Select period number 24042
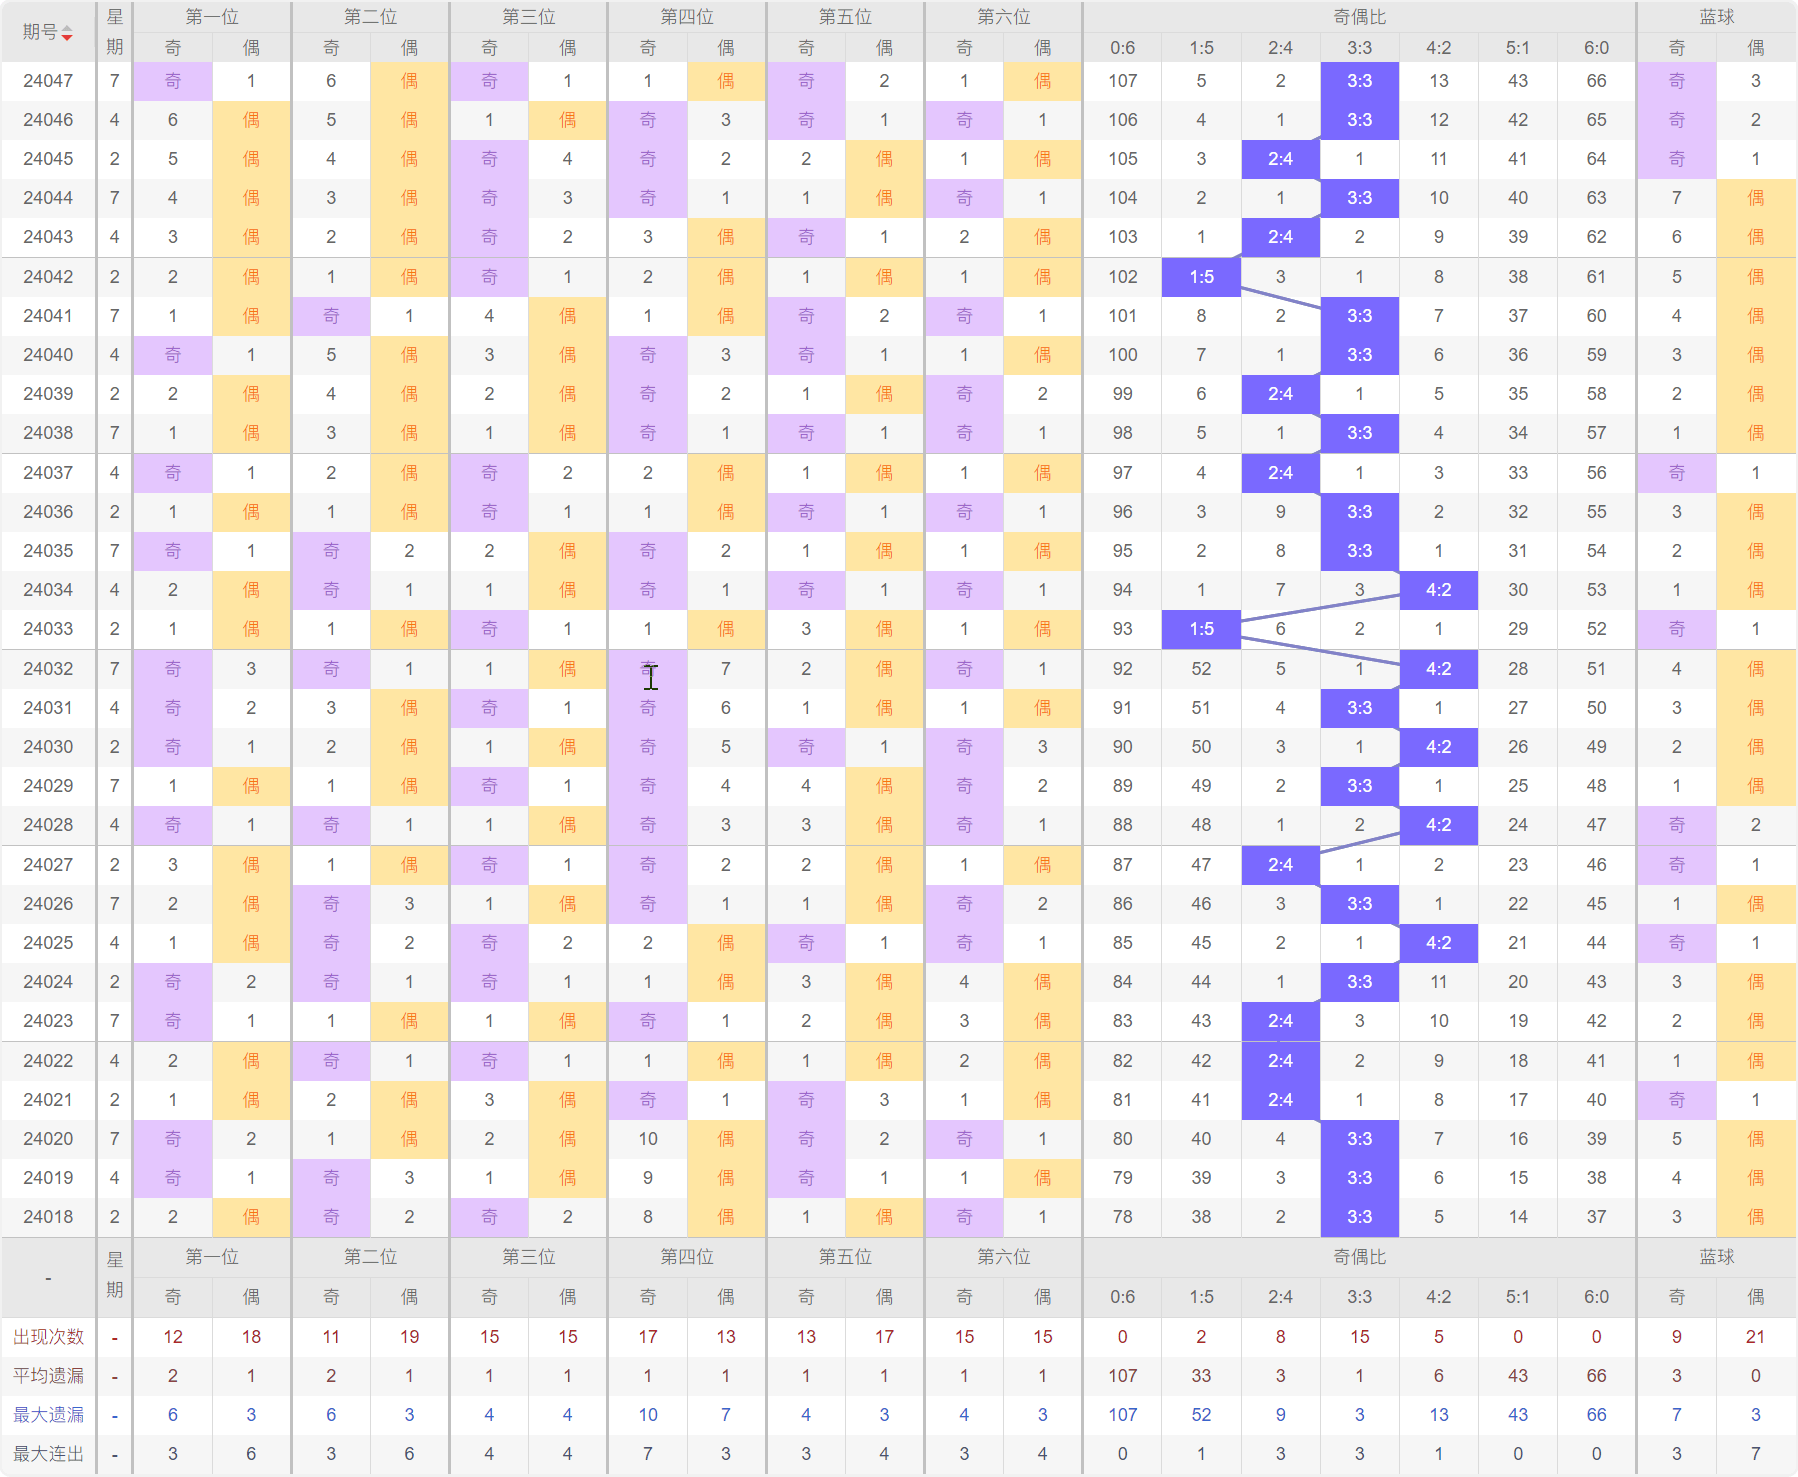Viewport: 1798px width, 1477px height. (x=48, y=277)
